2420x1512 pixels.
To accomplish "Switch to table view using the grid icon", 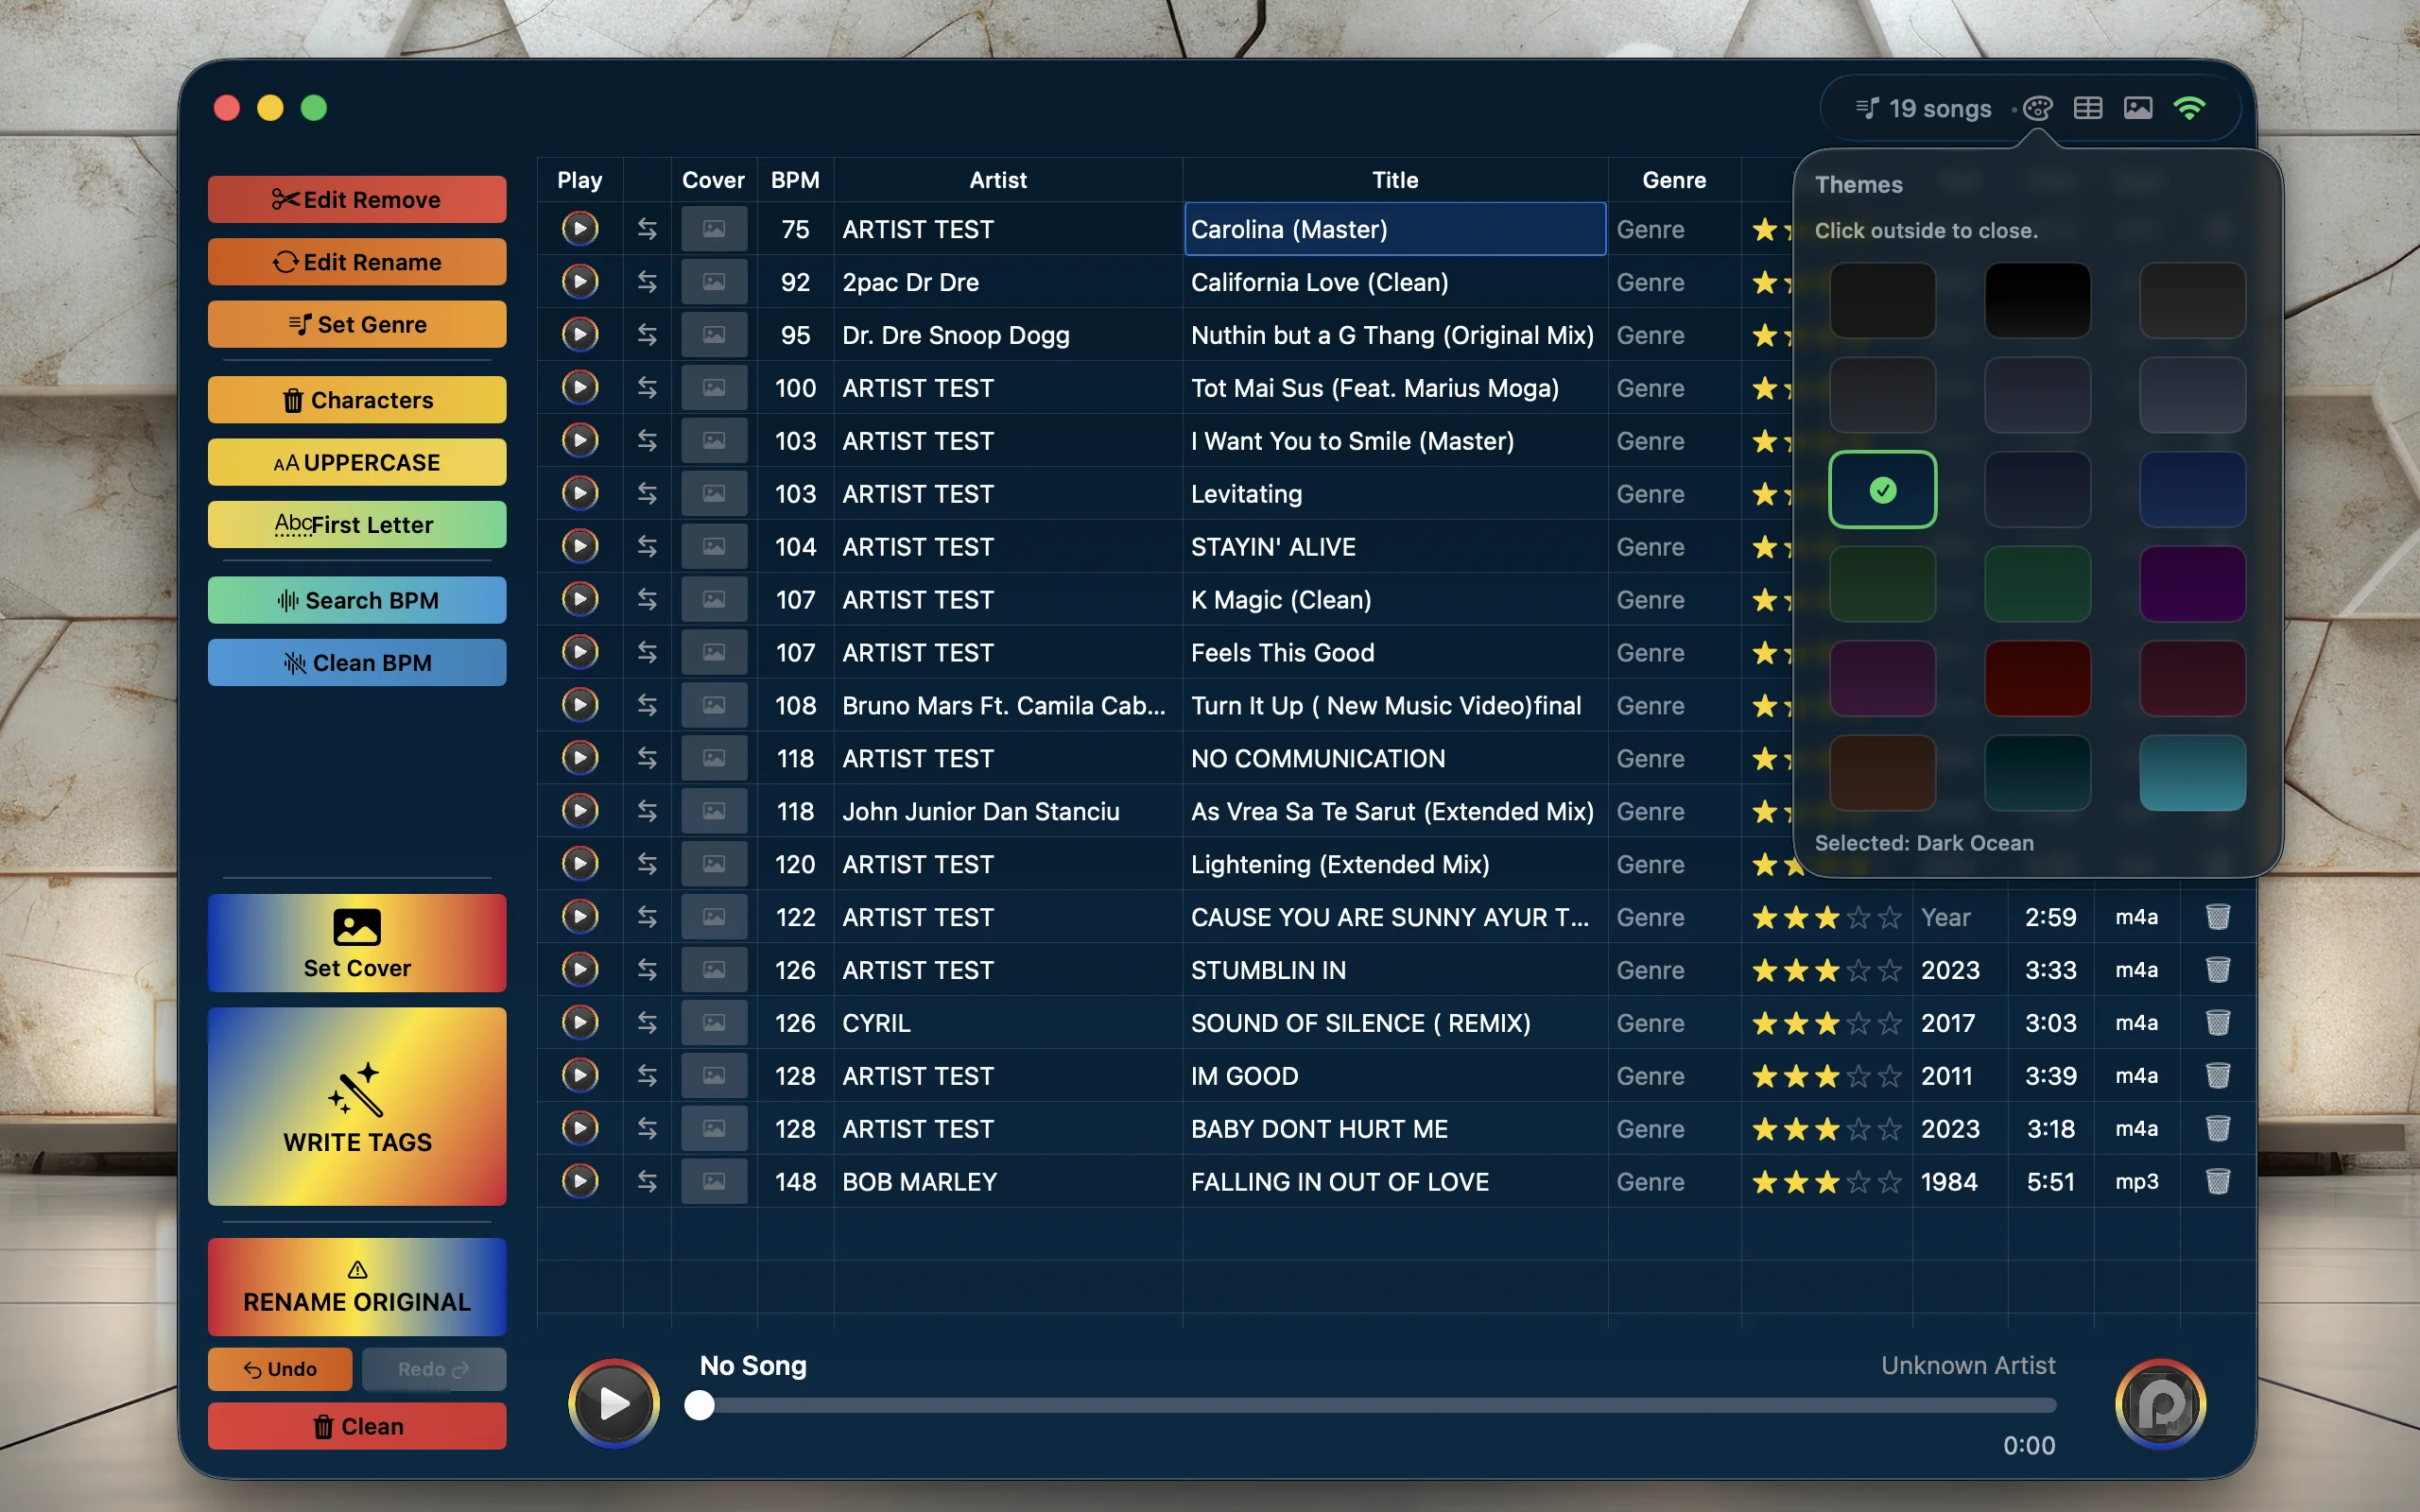I will (2087, 108).
